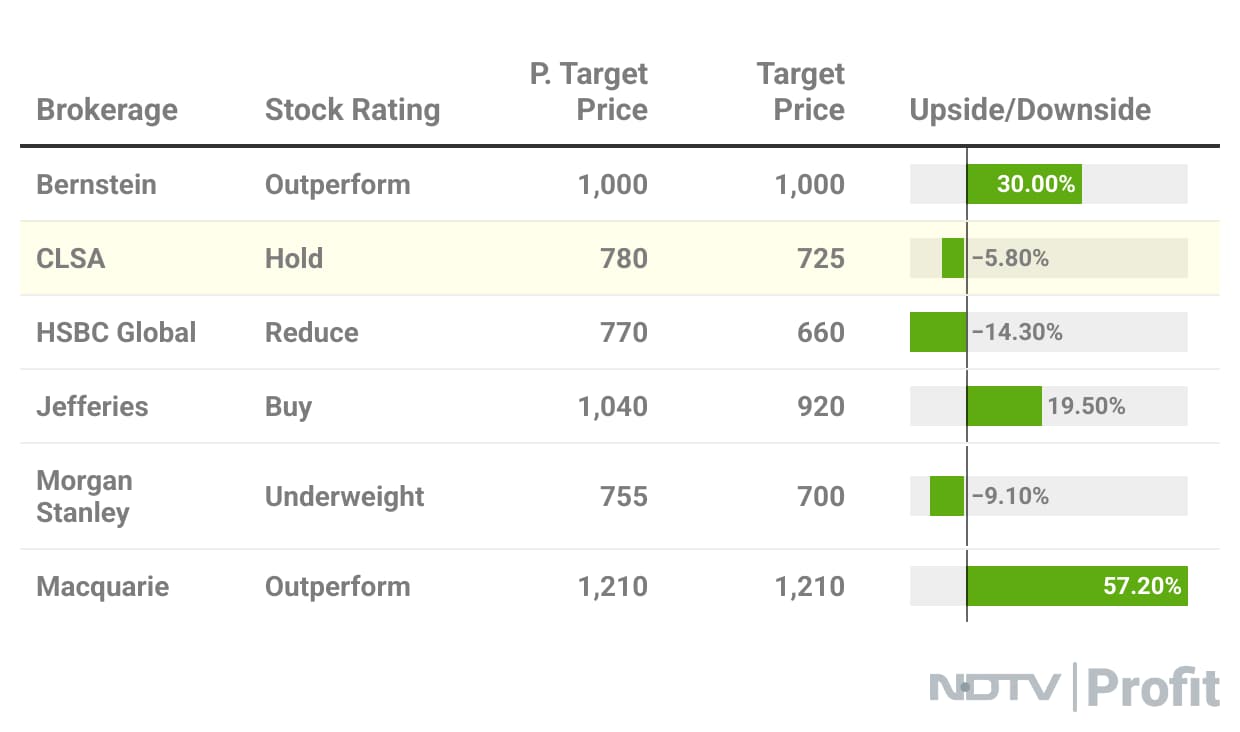Click the P. Target Price header
Viewport: 1240px width, 732px height.
[589, 91]
